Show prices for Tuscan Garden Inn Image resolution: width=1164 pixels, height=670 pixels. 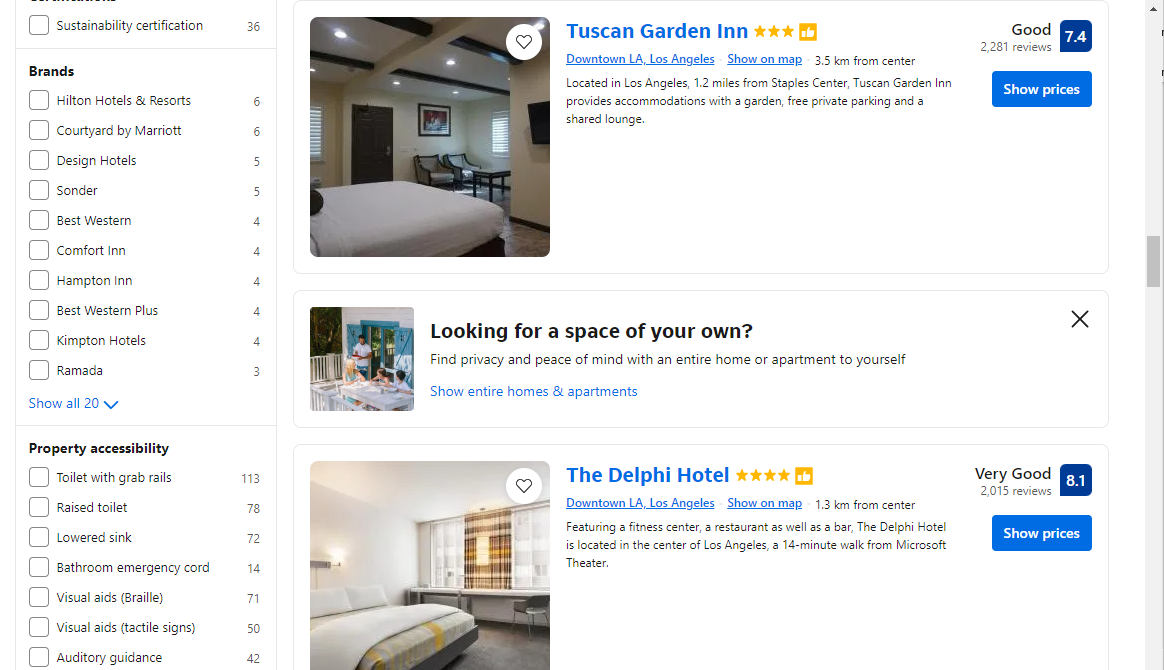click(1042, 89)
